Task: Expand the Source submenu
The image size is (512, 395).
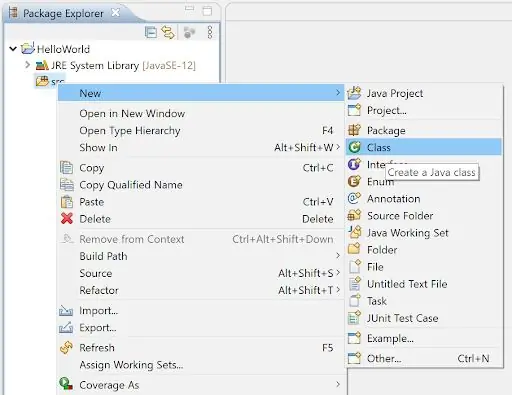Action: click(x=201, y=273)
